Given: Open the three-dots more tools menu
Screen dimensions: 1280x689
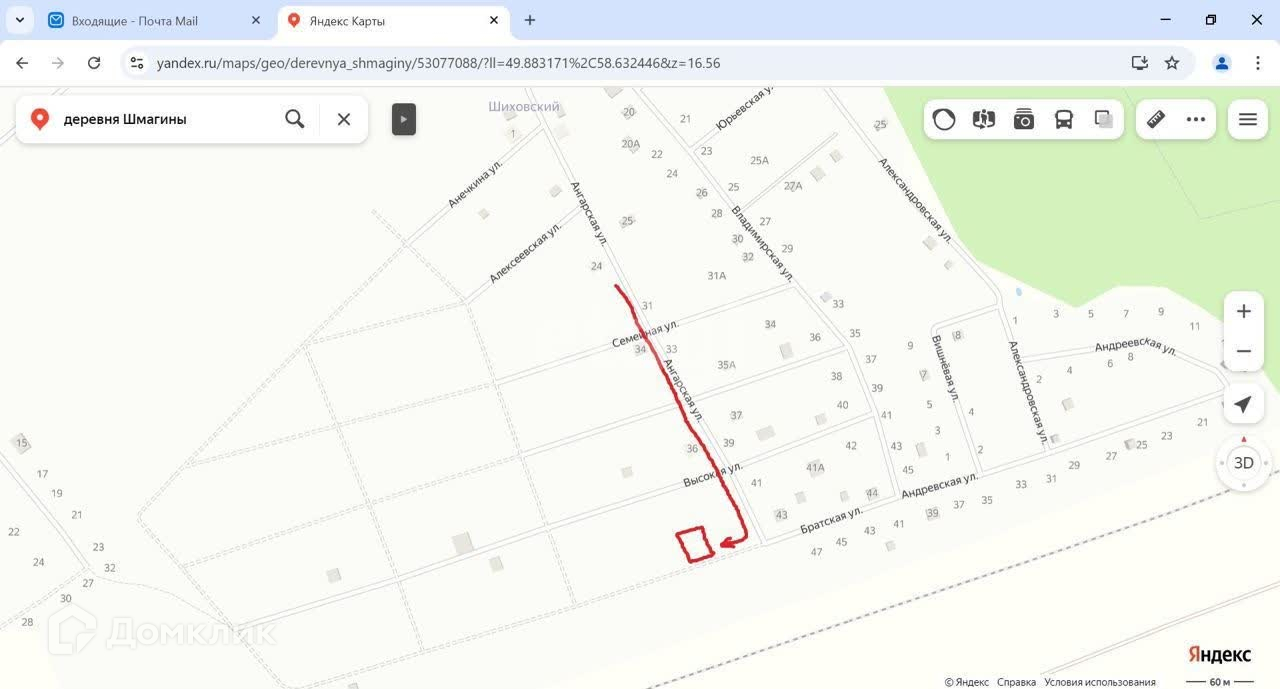Looking at the screenshot, I should (1196, 119).
